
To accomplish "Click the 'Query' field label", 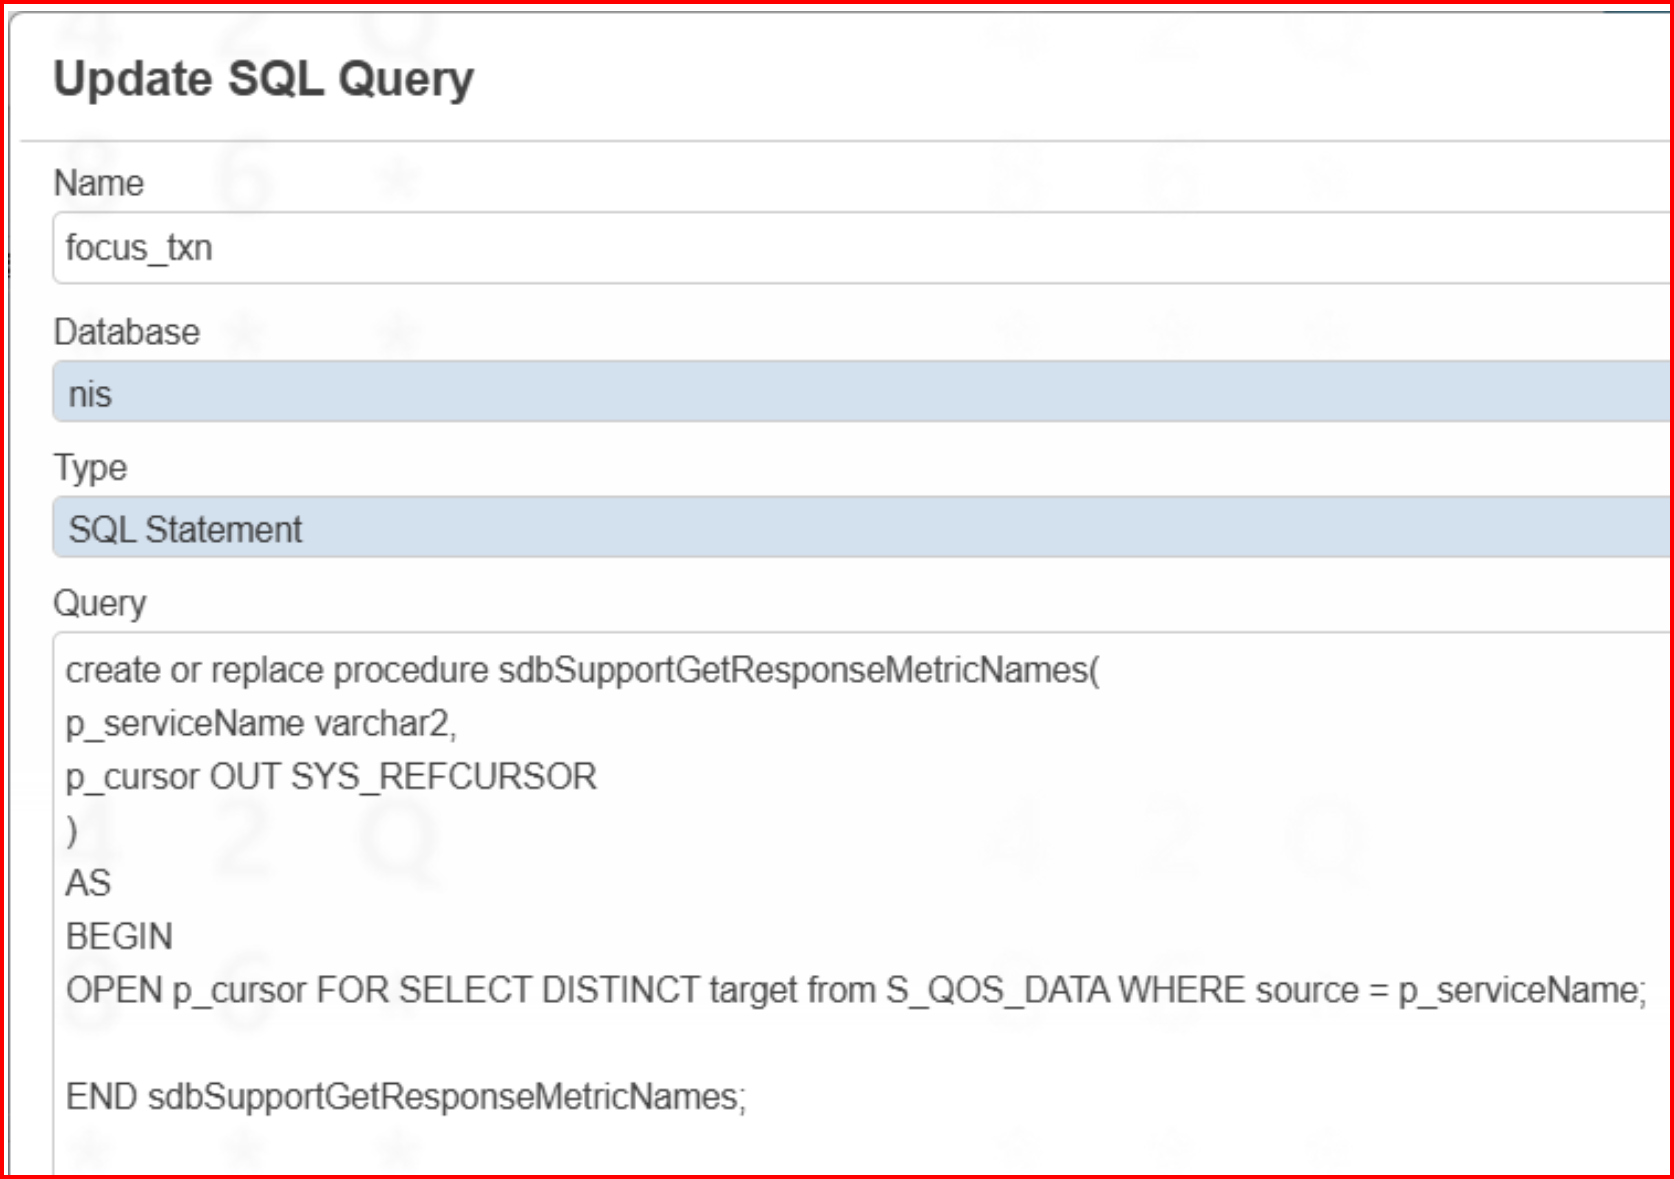I will (100, 603).
